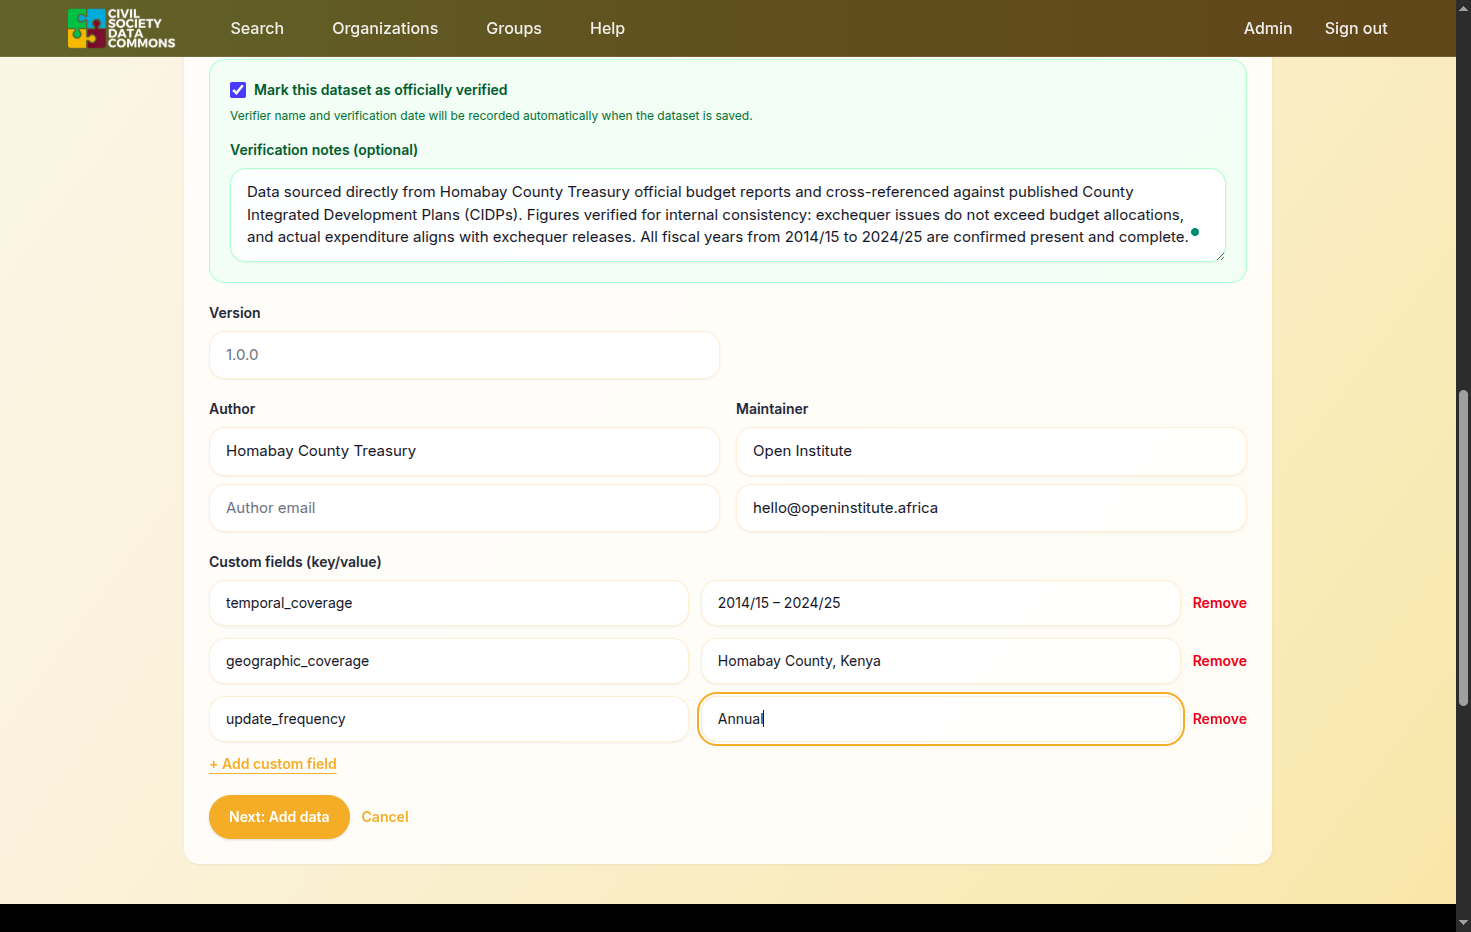
Task: Open the Organizations nav item
Action: click(385, 28)
